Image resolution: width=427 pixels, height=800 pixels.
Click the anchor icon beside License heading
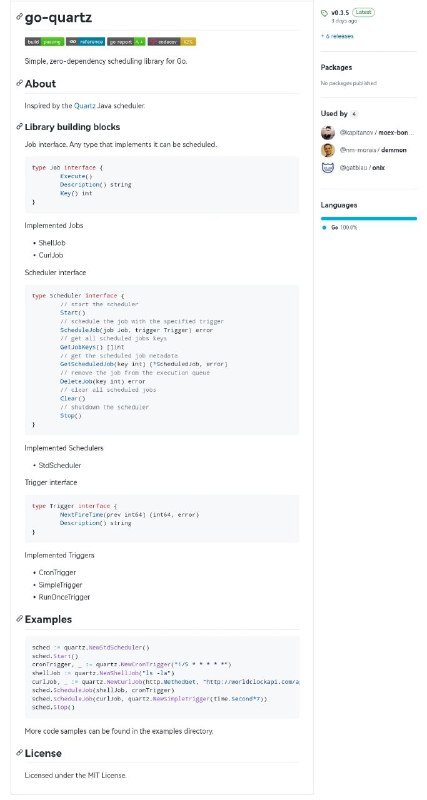pos(19,753)
